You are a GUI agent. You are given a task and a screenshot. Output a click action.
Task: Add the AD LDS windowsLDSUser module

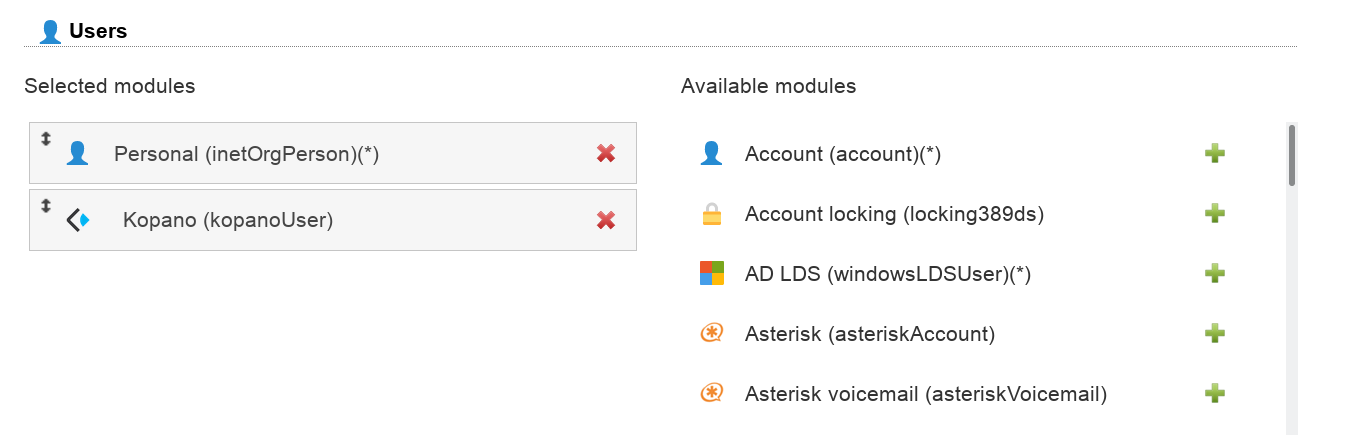[1215, 273]
